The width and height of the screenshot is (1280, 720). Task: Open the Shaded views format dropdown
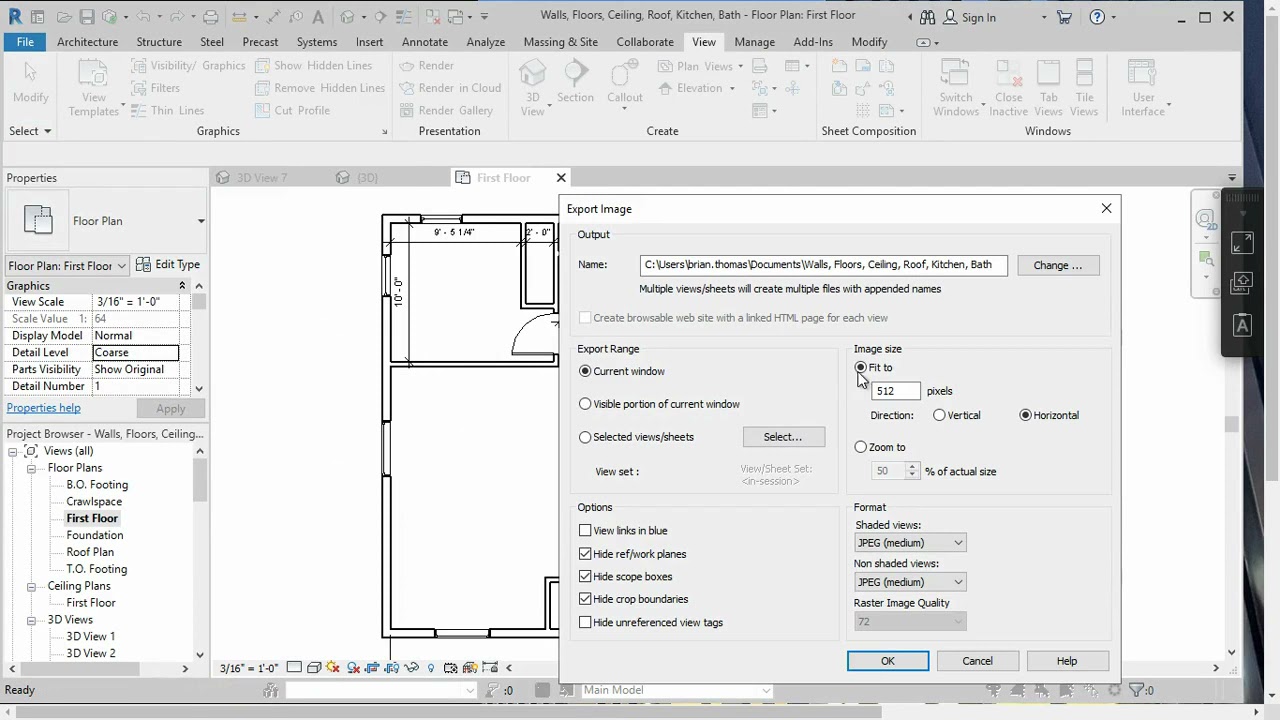click(910, 543)
